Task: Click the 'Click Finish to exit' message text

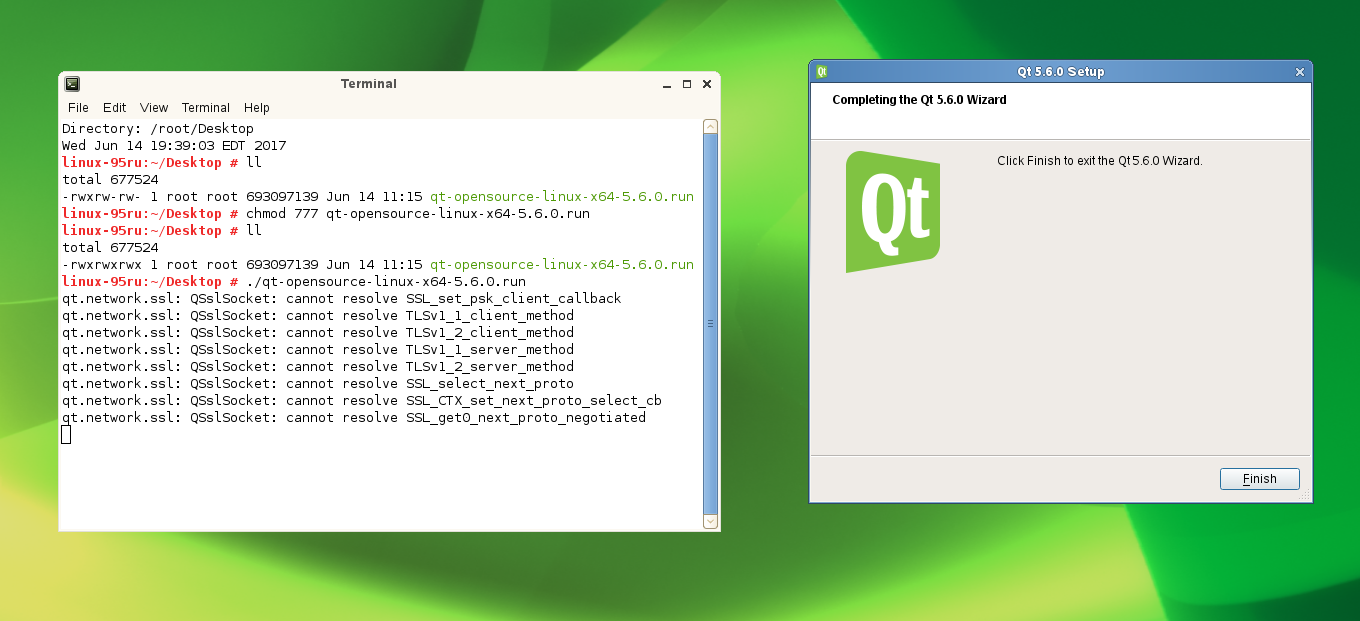Action: (x=1100, y=161)
